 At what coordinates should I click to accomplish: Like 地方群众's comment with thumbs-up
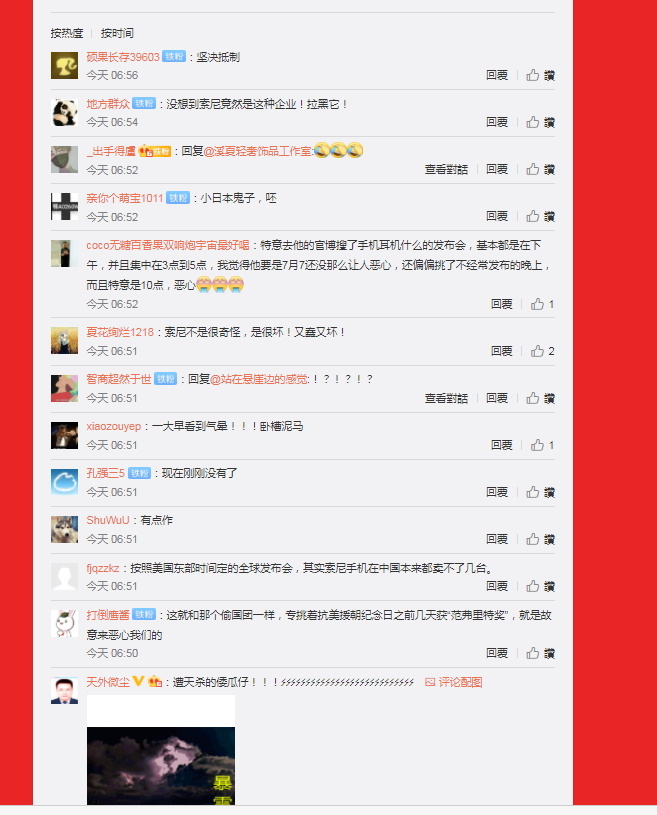click(541, 122)
